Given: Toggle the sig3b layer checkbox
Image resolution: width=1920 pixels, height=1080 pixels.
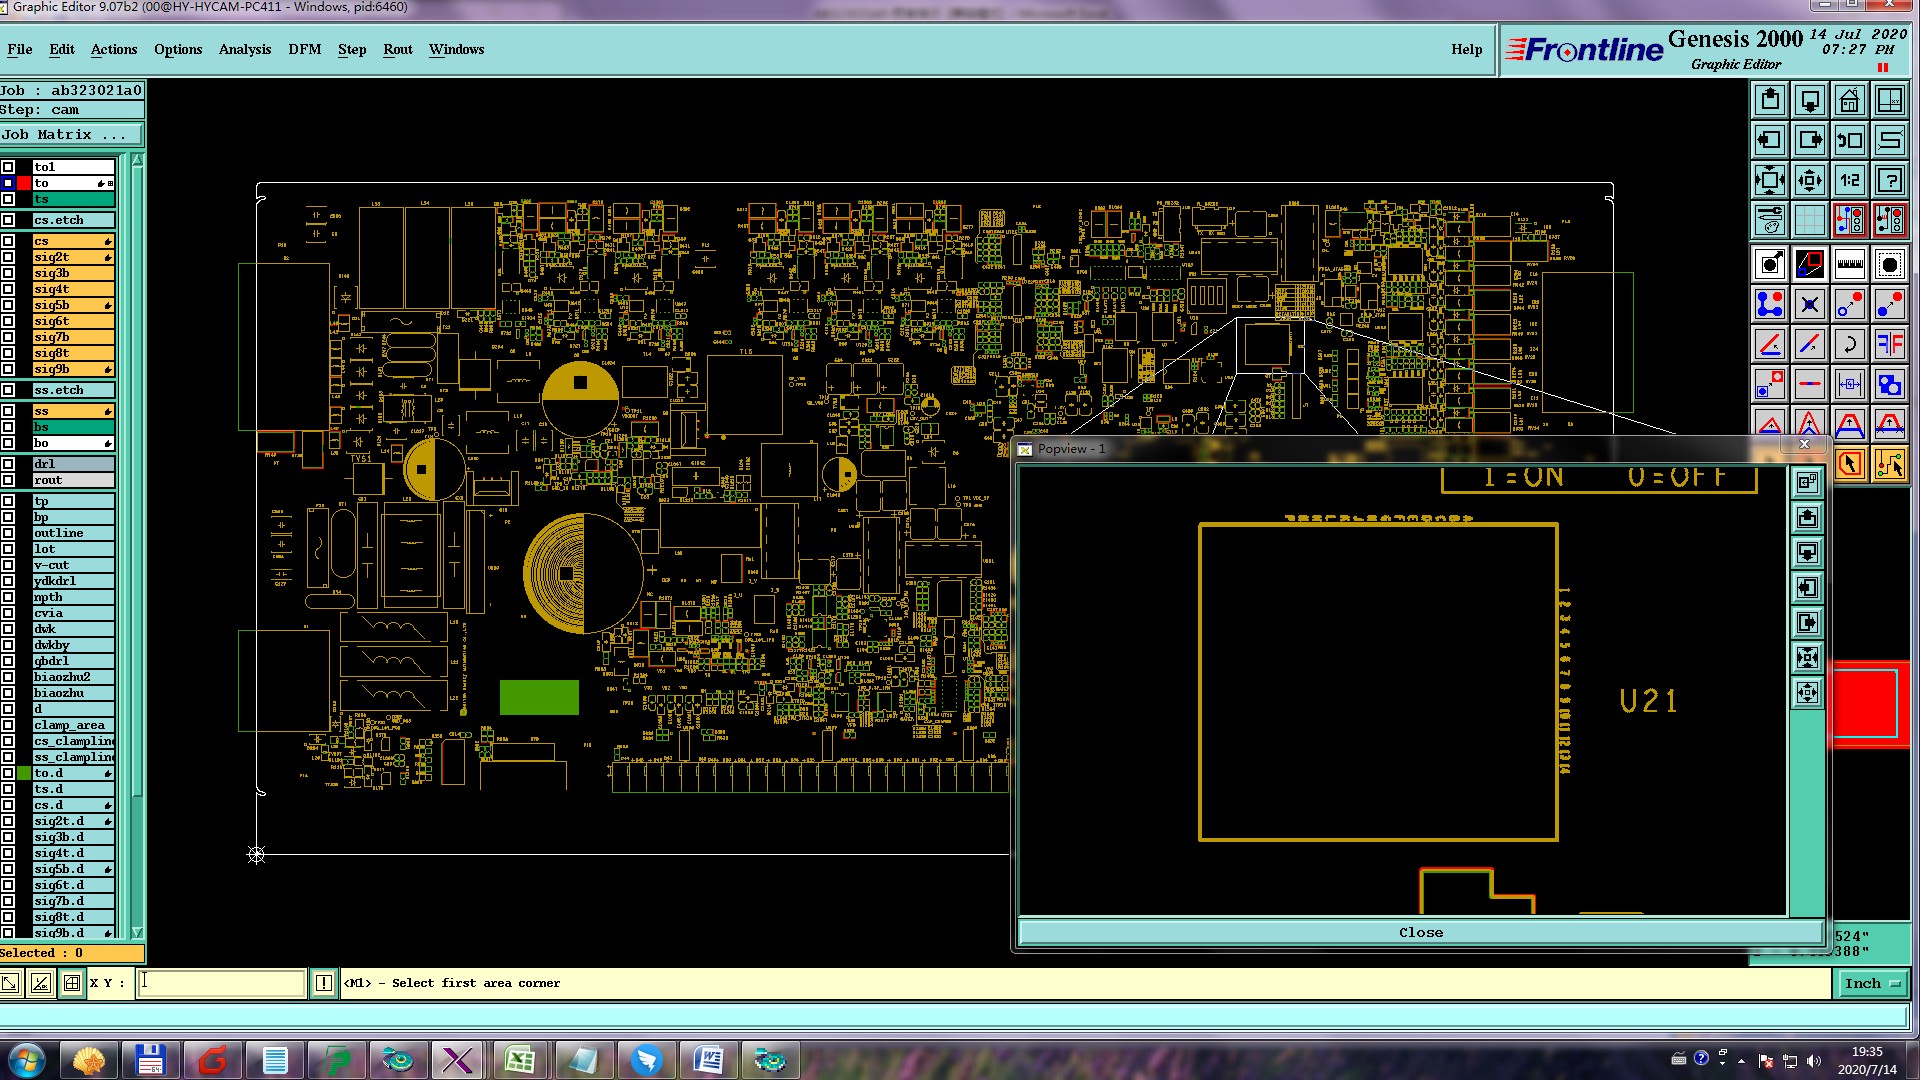Looking at the screenshot, I should [x=8, y=273].
